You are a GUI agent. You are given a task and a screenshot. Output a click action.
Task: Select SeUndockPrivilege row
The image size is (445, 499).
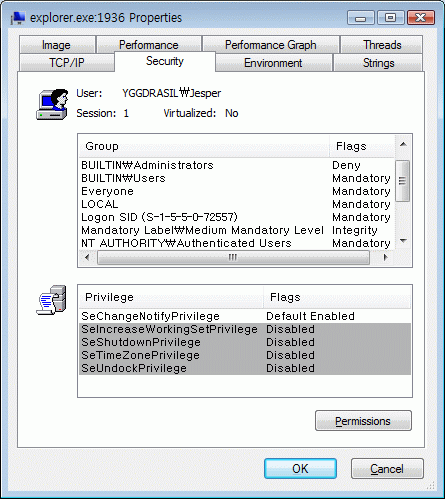(x=245, y=368)
